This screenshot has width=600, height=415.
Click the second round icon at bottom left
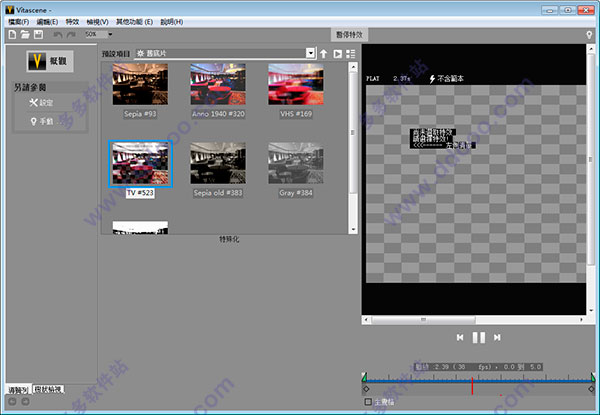click(25, 402)
